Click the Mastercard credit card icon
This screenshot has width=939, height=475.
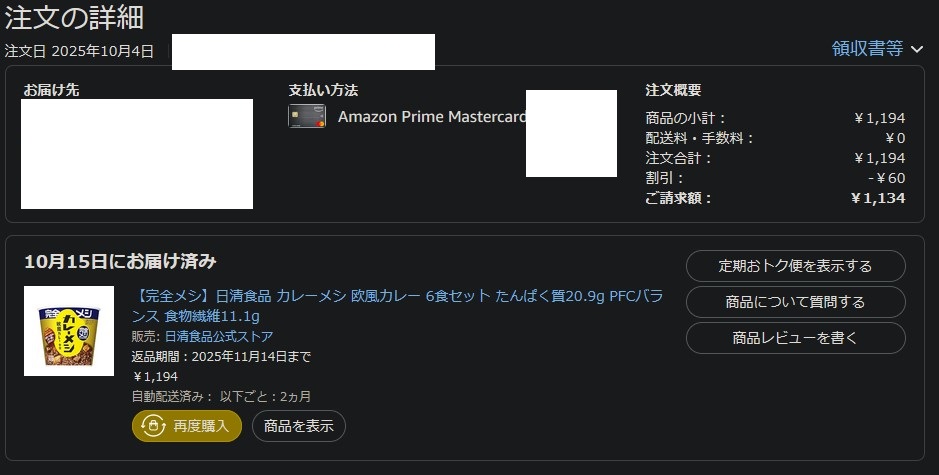pyautogui.click(x=307, y=117)
